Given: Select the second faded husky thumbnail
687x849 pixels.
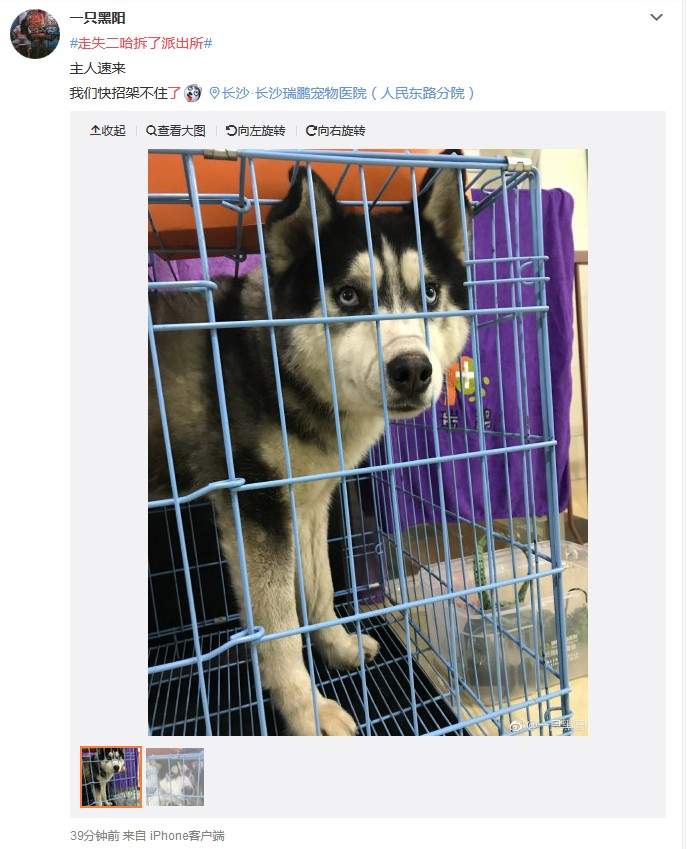Looking at the screenshot, I should [x=175, y=777].
